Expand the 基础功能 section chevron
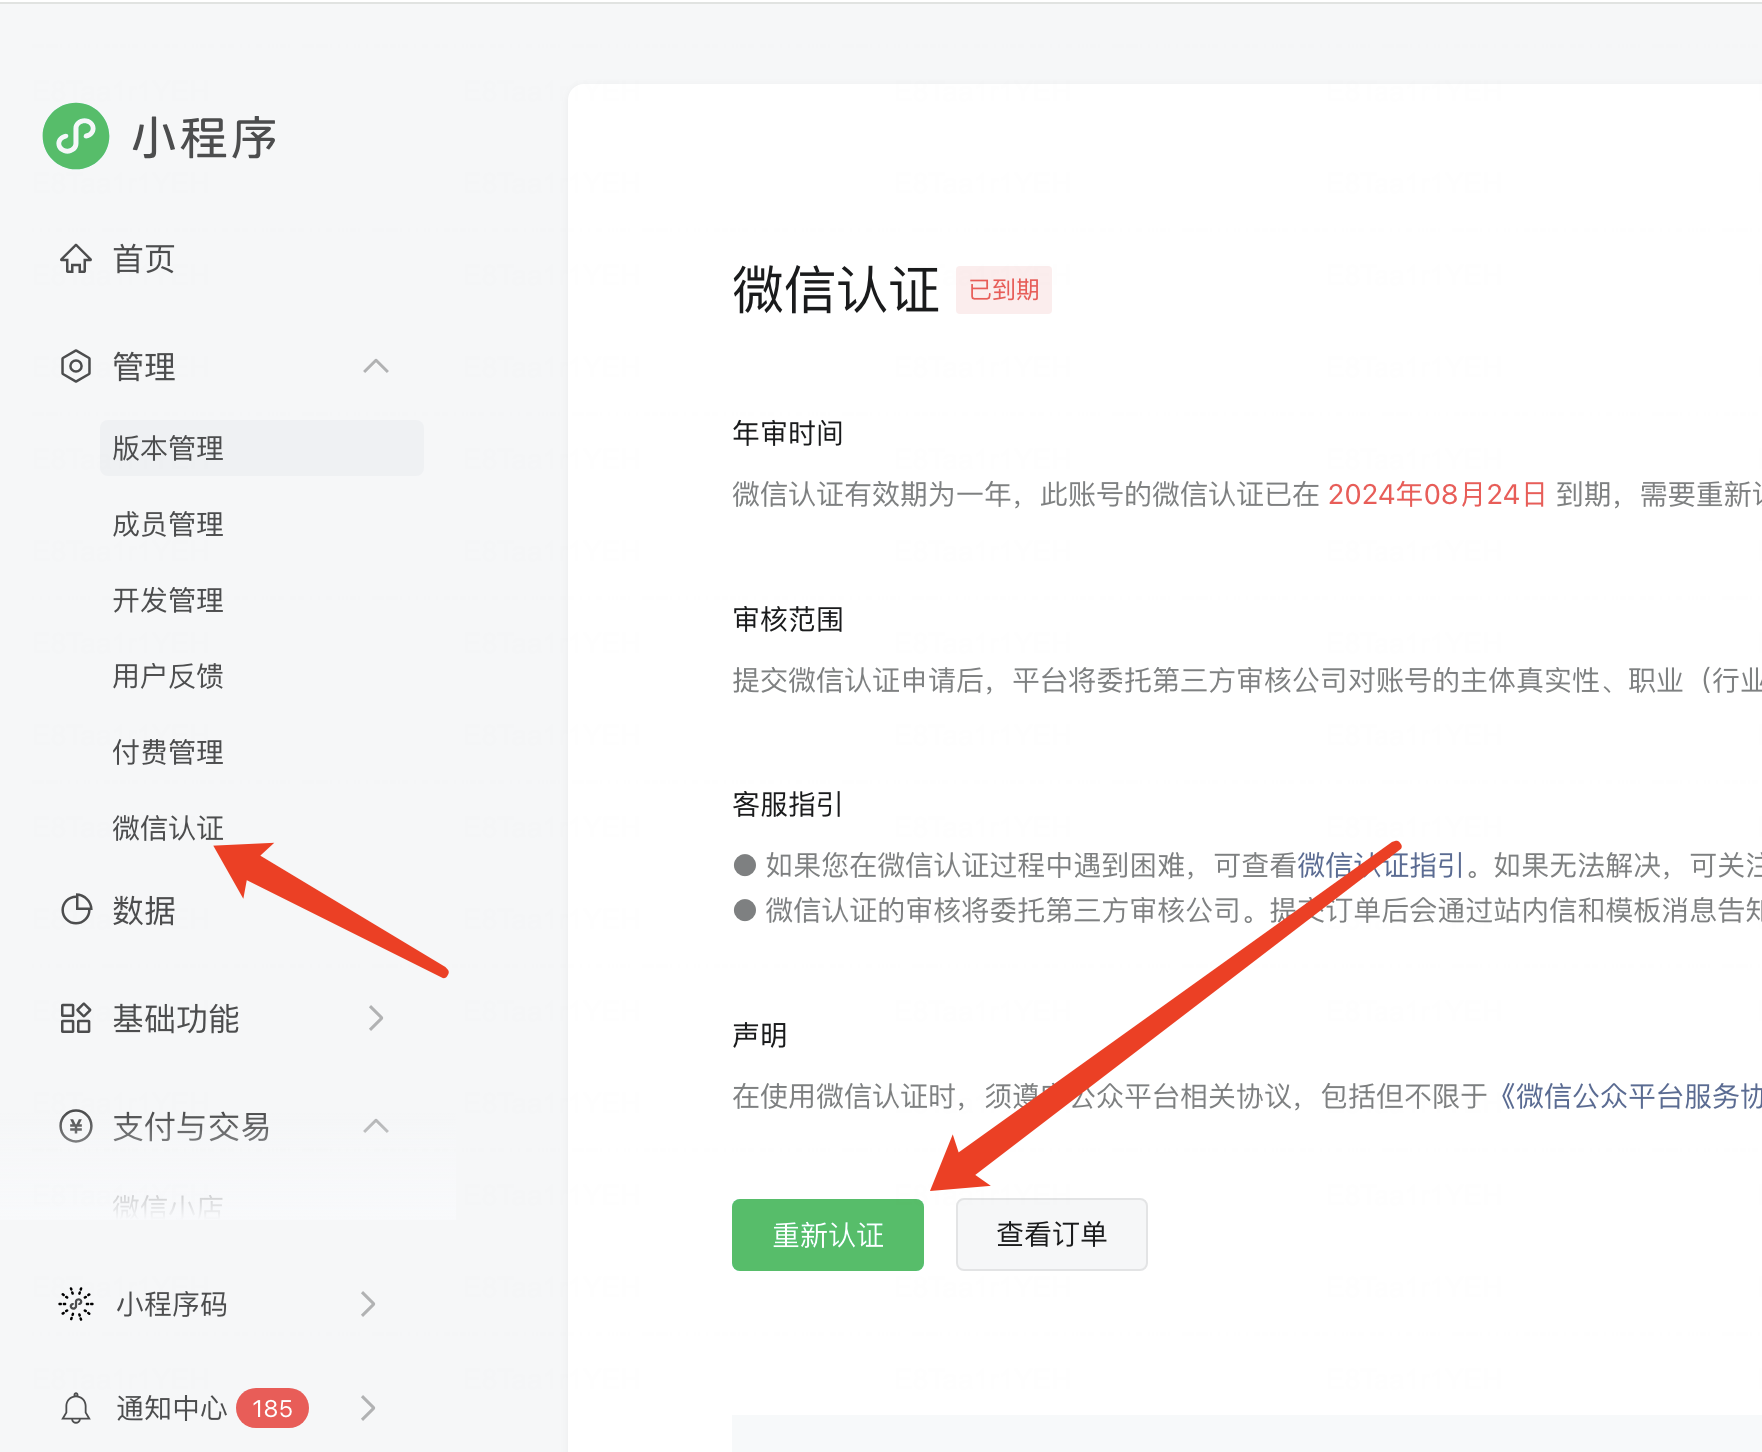Image resolution: width=1762 pixels, height=1452 pixels. click(376, 1018)
